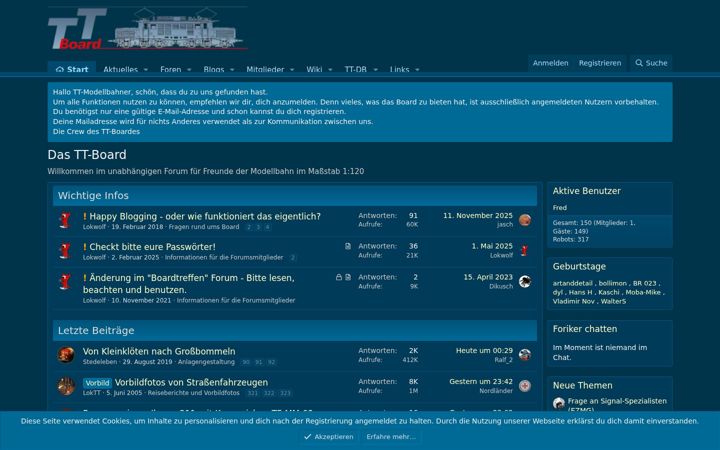Open Neue Themen sidebar heading
The height and width of the screenshot is (450, 720).
pyautogui.click(x=582, y=386)
